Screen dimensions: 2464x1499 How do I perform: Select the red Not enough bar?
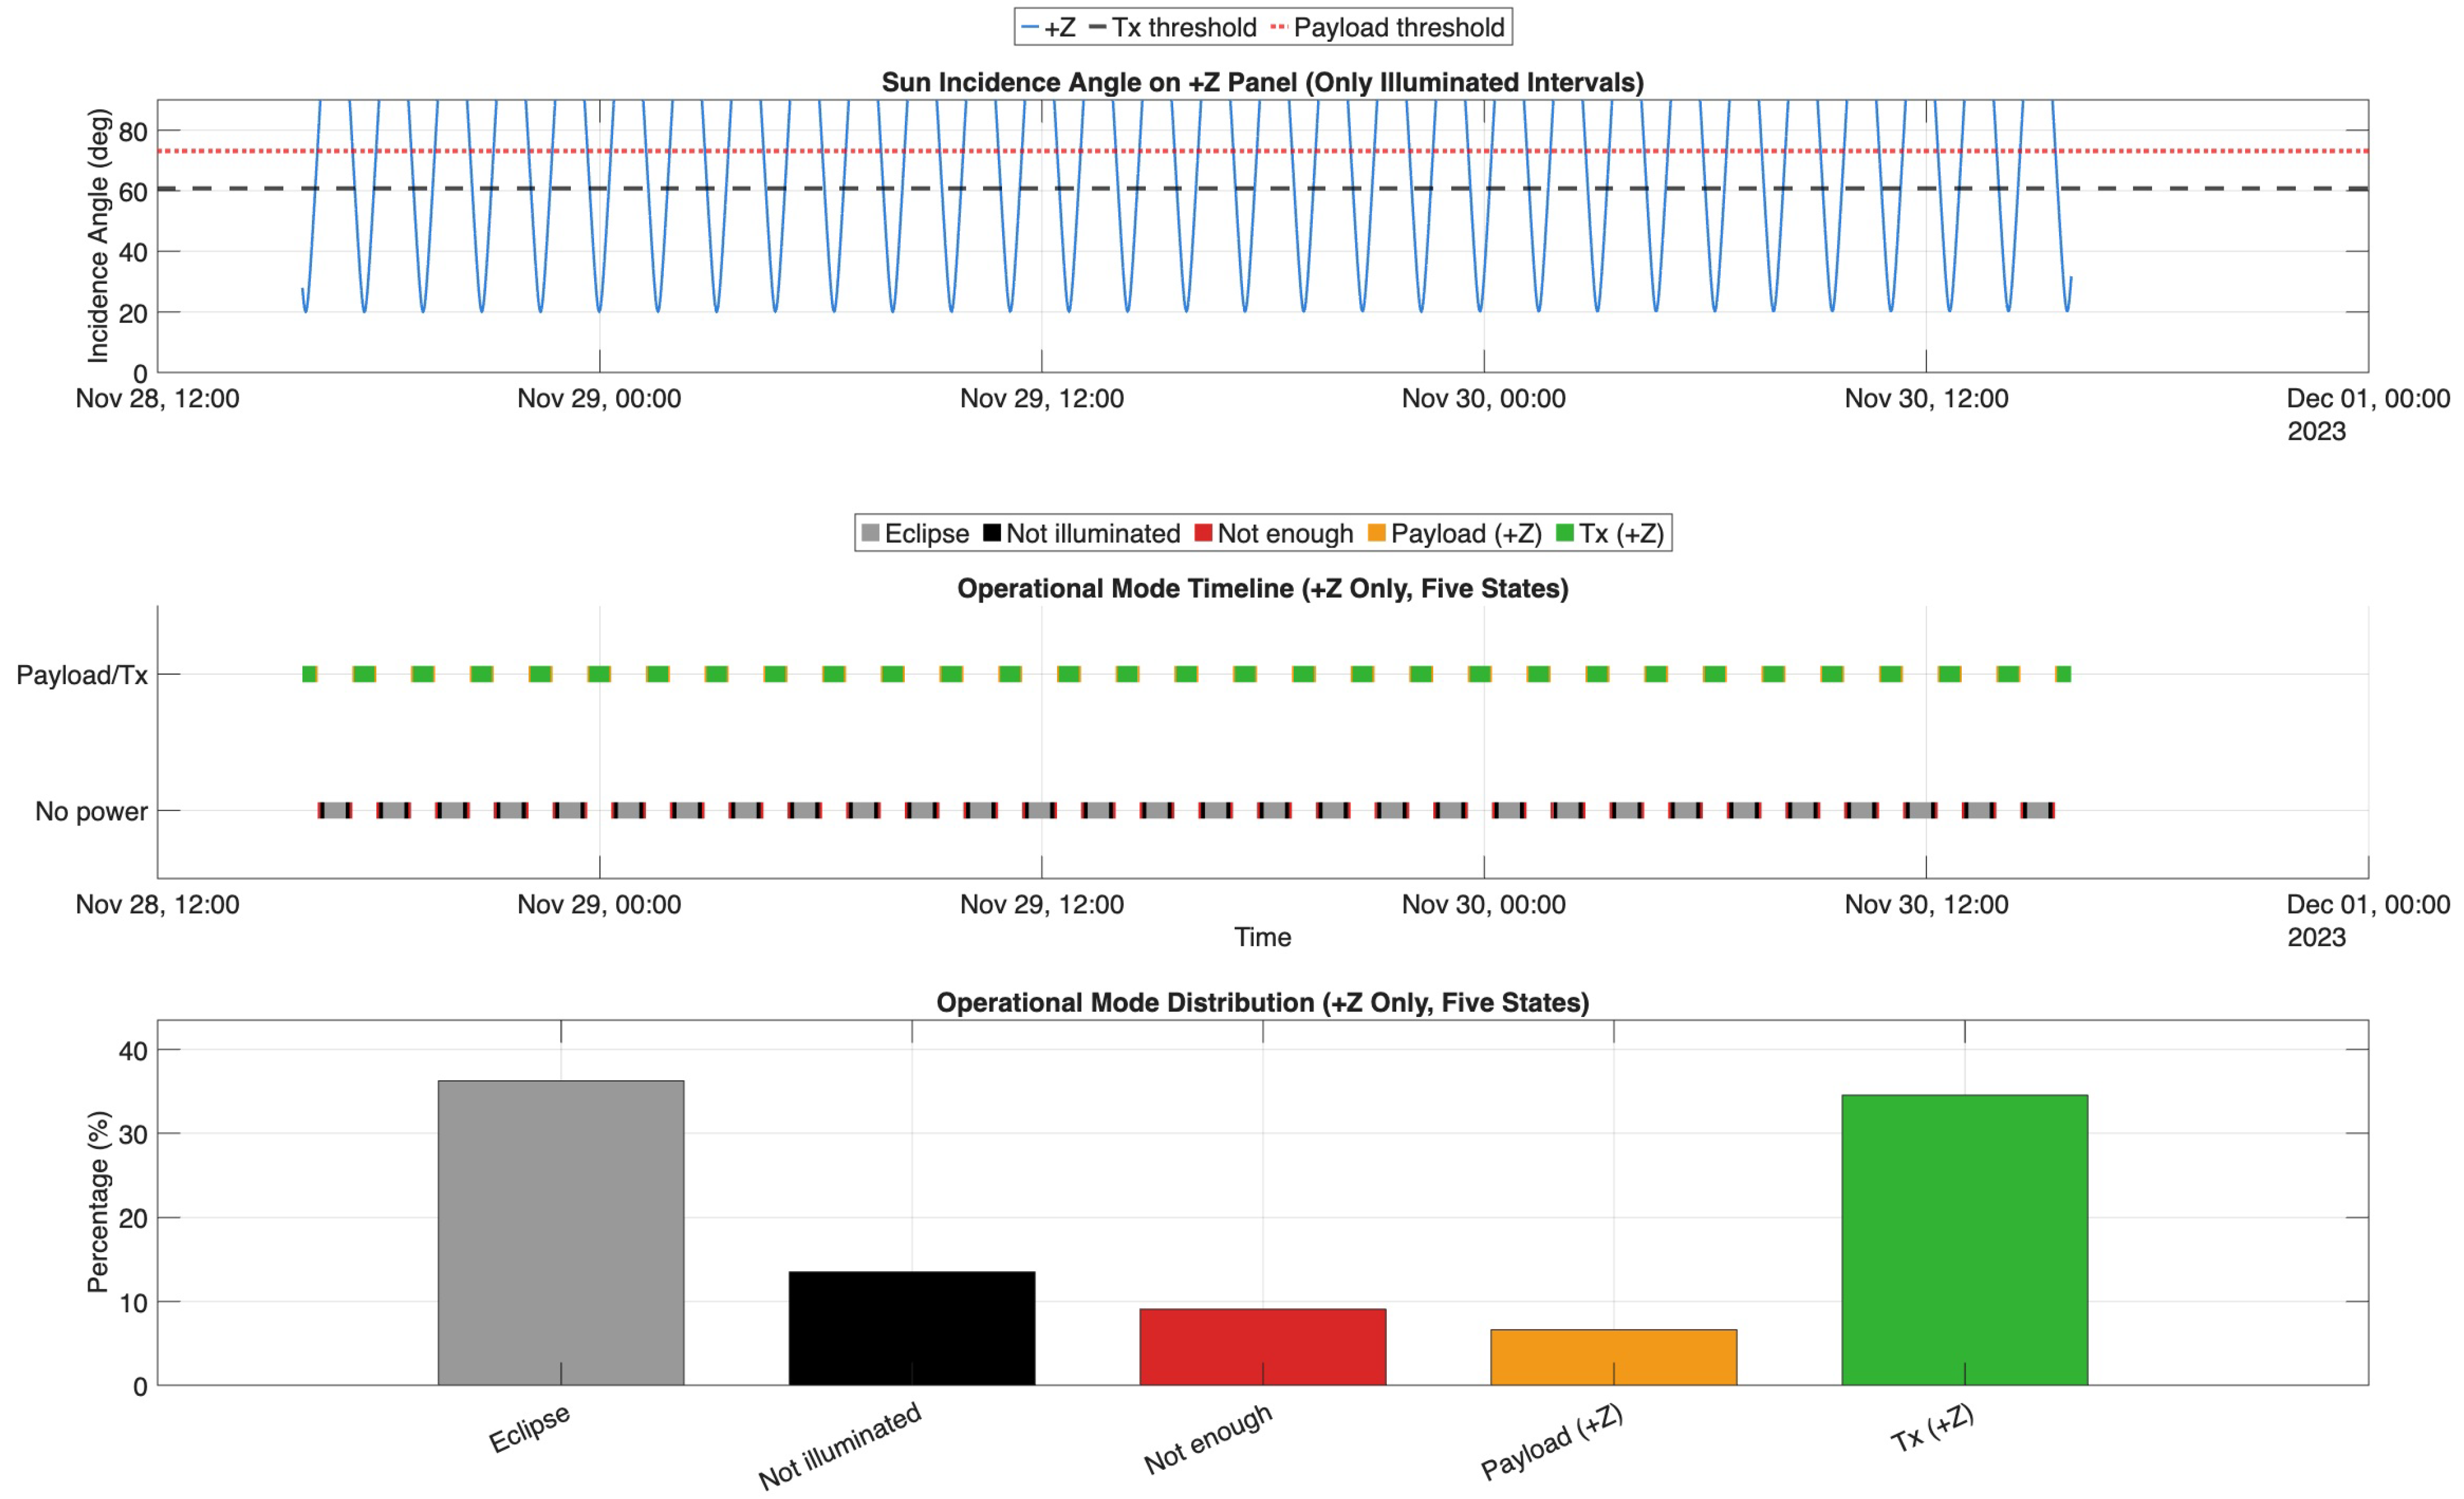[1263, 1347]
